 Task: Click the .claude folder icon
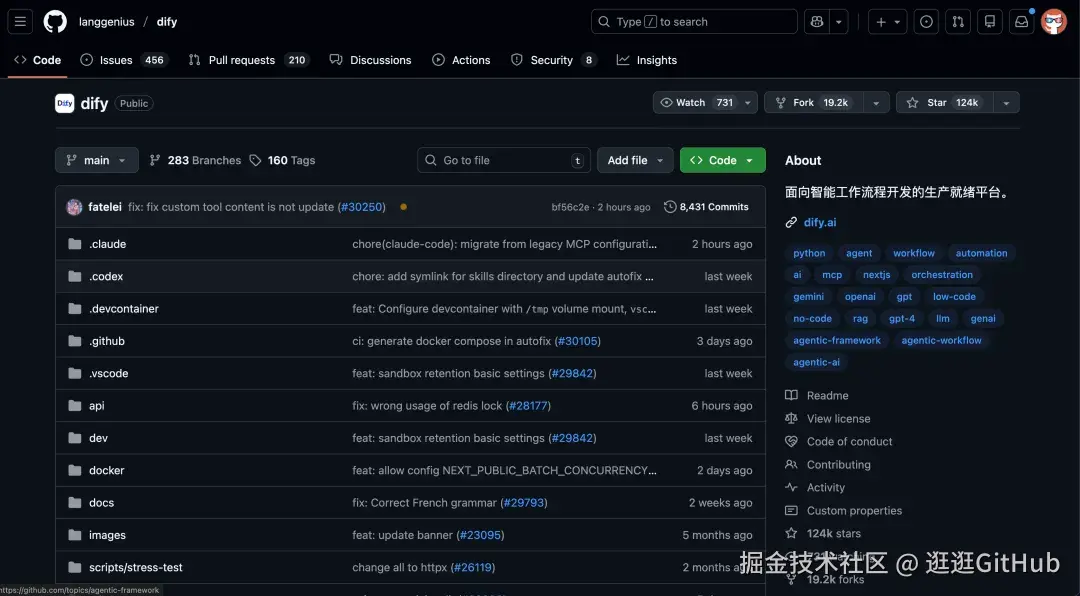click(x=74, y=244)
